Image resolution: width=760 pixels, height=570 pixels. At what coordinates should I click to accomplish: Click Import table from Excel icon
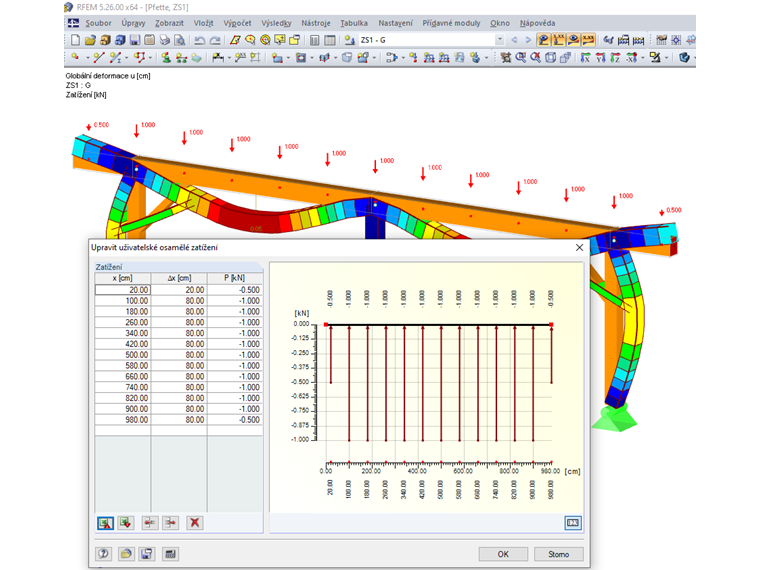tap(126, 522)
